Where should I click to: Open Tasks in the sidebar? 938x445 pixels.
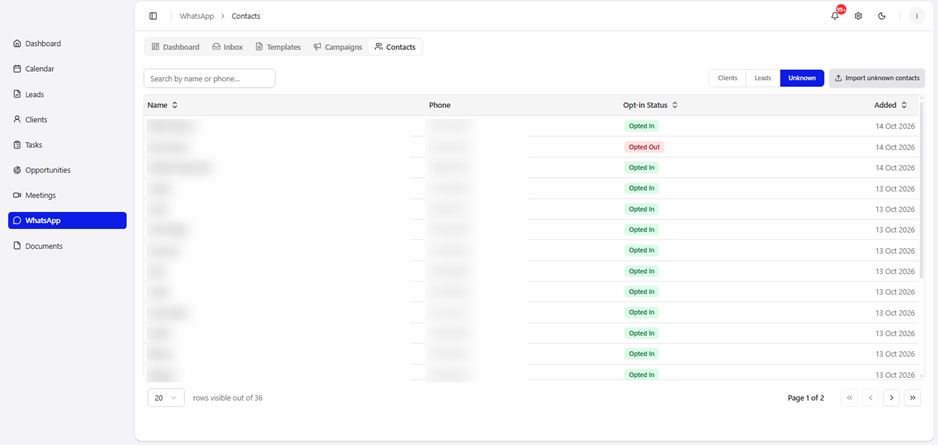tap(67, 145)
